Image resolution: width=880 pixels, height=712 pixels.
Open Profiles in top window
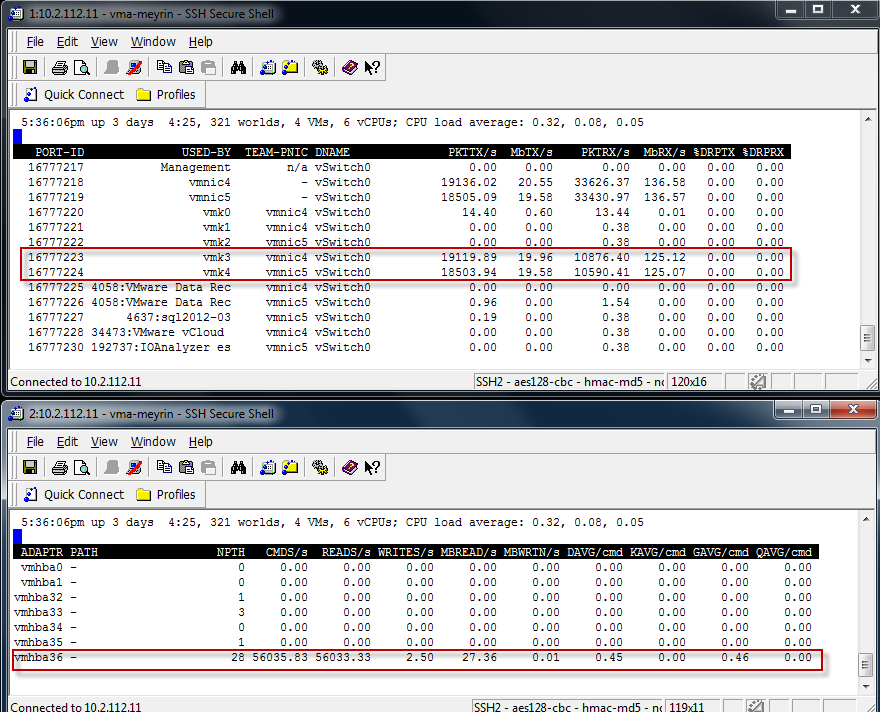pos(166,95)
